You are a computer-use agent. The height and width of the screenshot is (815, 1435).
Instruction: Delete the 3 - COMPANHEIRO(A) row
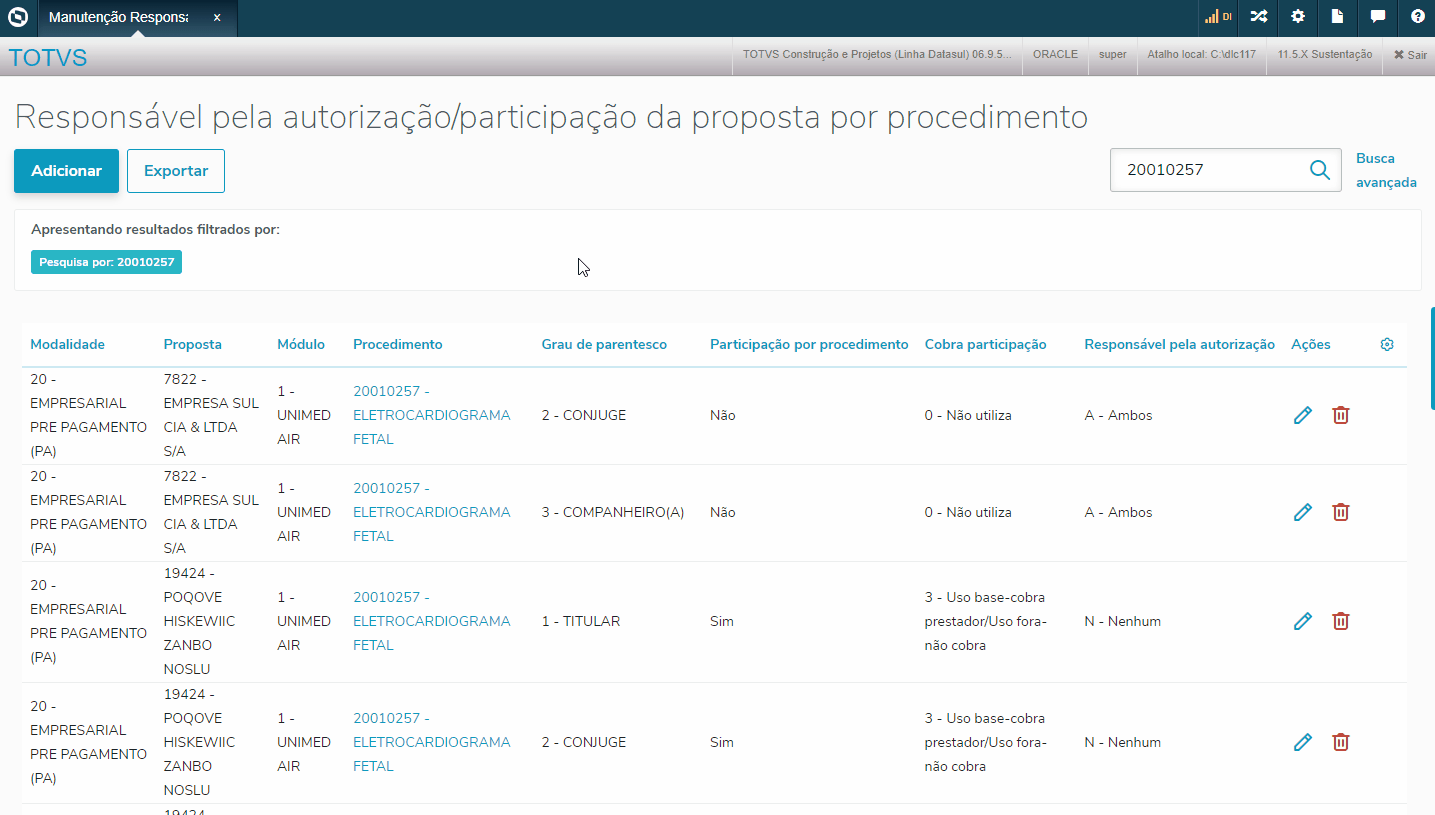(1341, 512)
